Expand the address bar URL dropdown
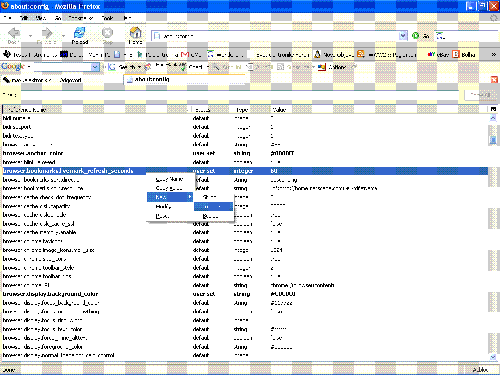The image size is (500, 375). 403,36
